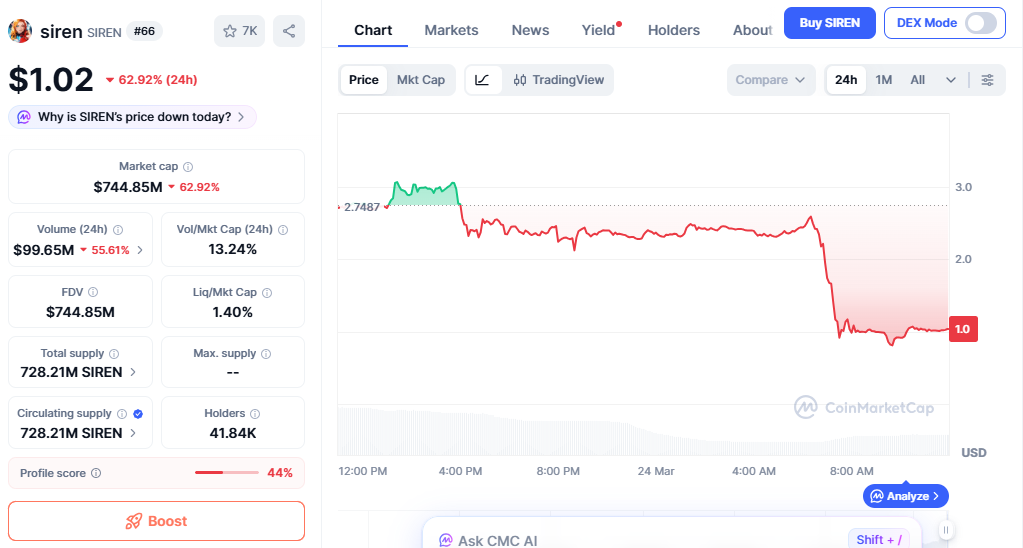Open 'Why is SIREN's price down today?'
Screen dimensions: 1023x548
click(x=132, y=117)
